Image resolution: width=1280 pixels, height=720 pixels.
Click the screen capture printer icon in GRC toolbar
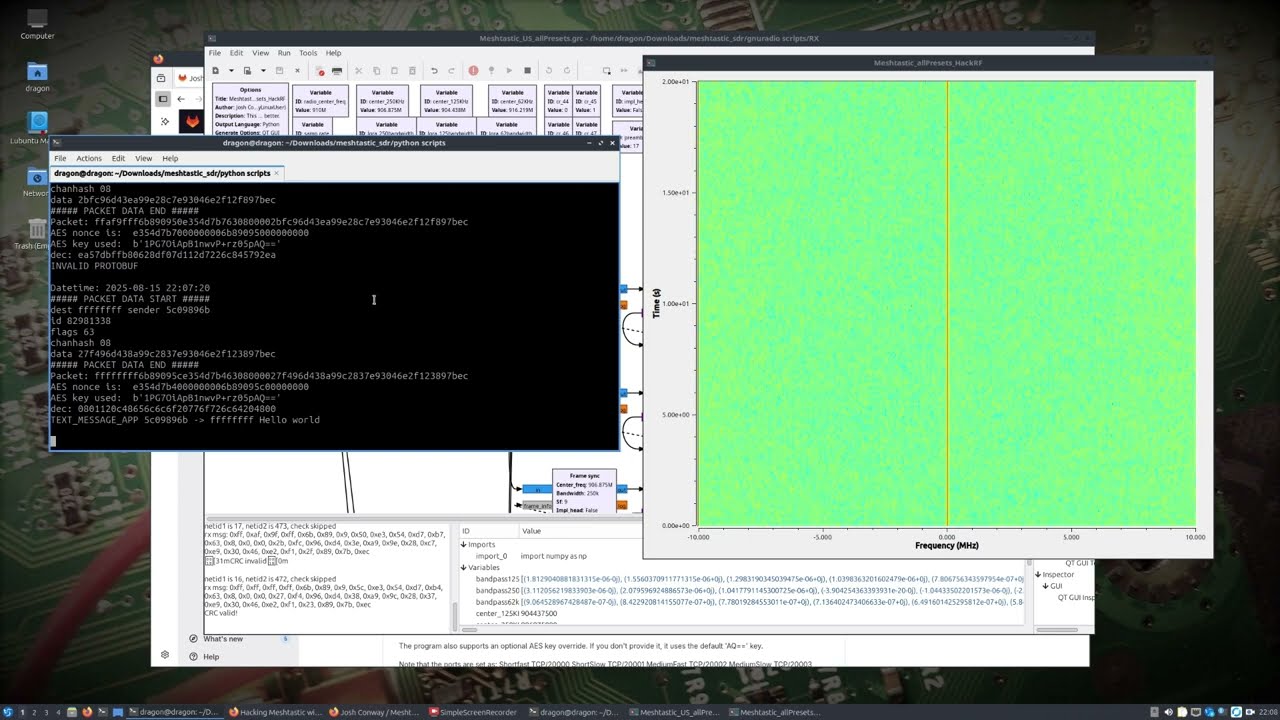[x=337, y=71]
